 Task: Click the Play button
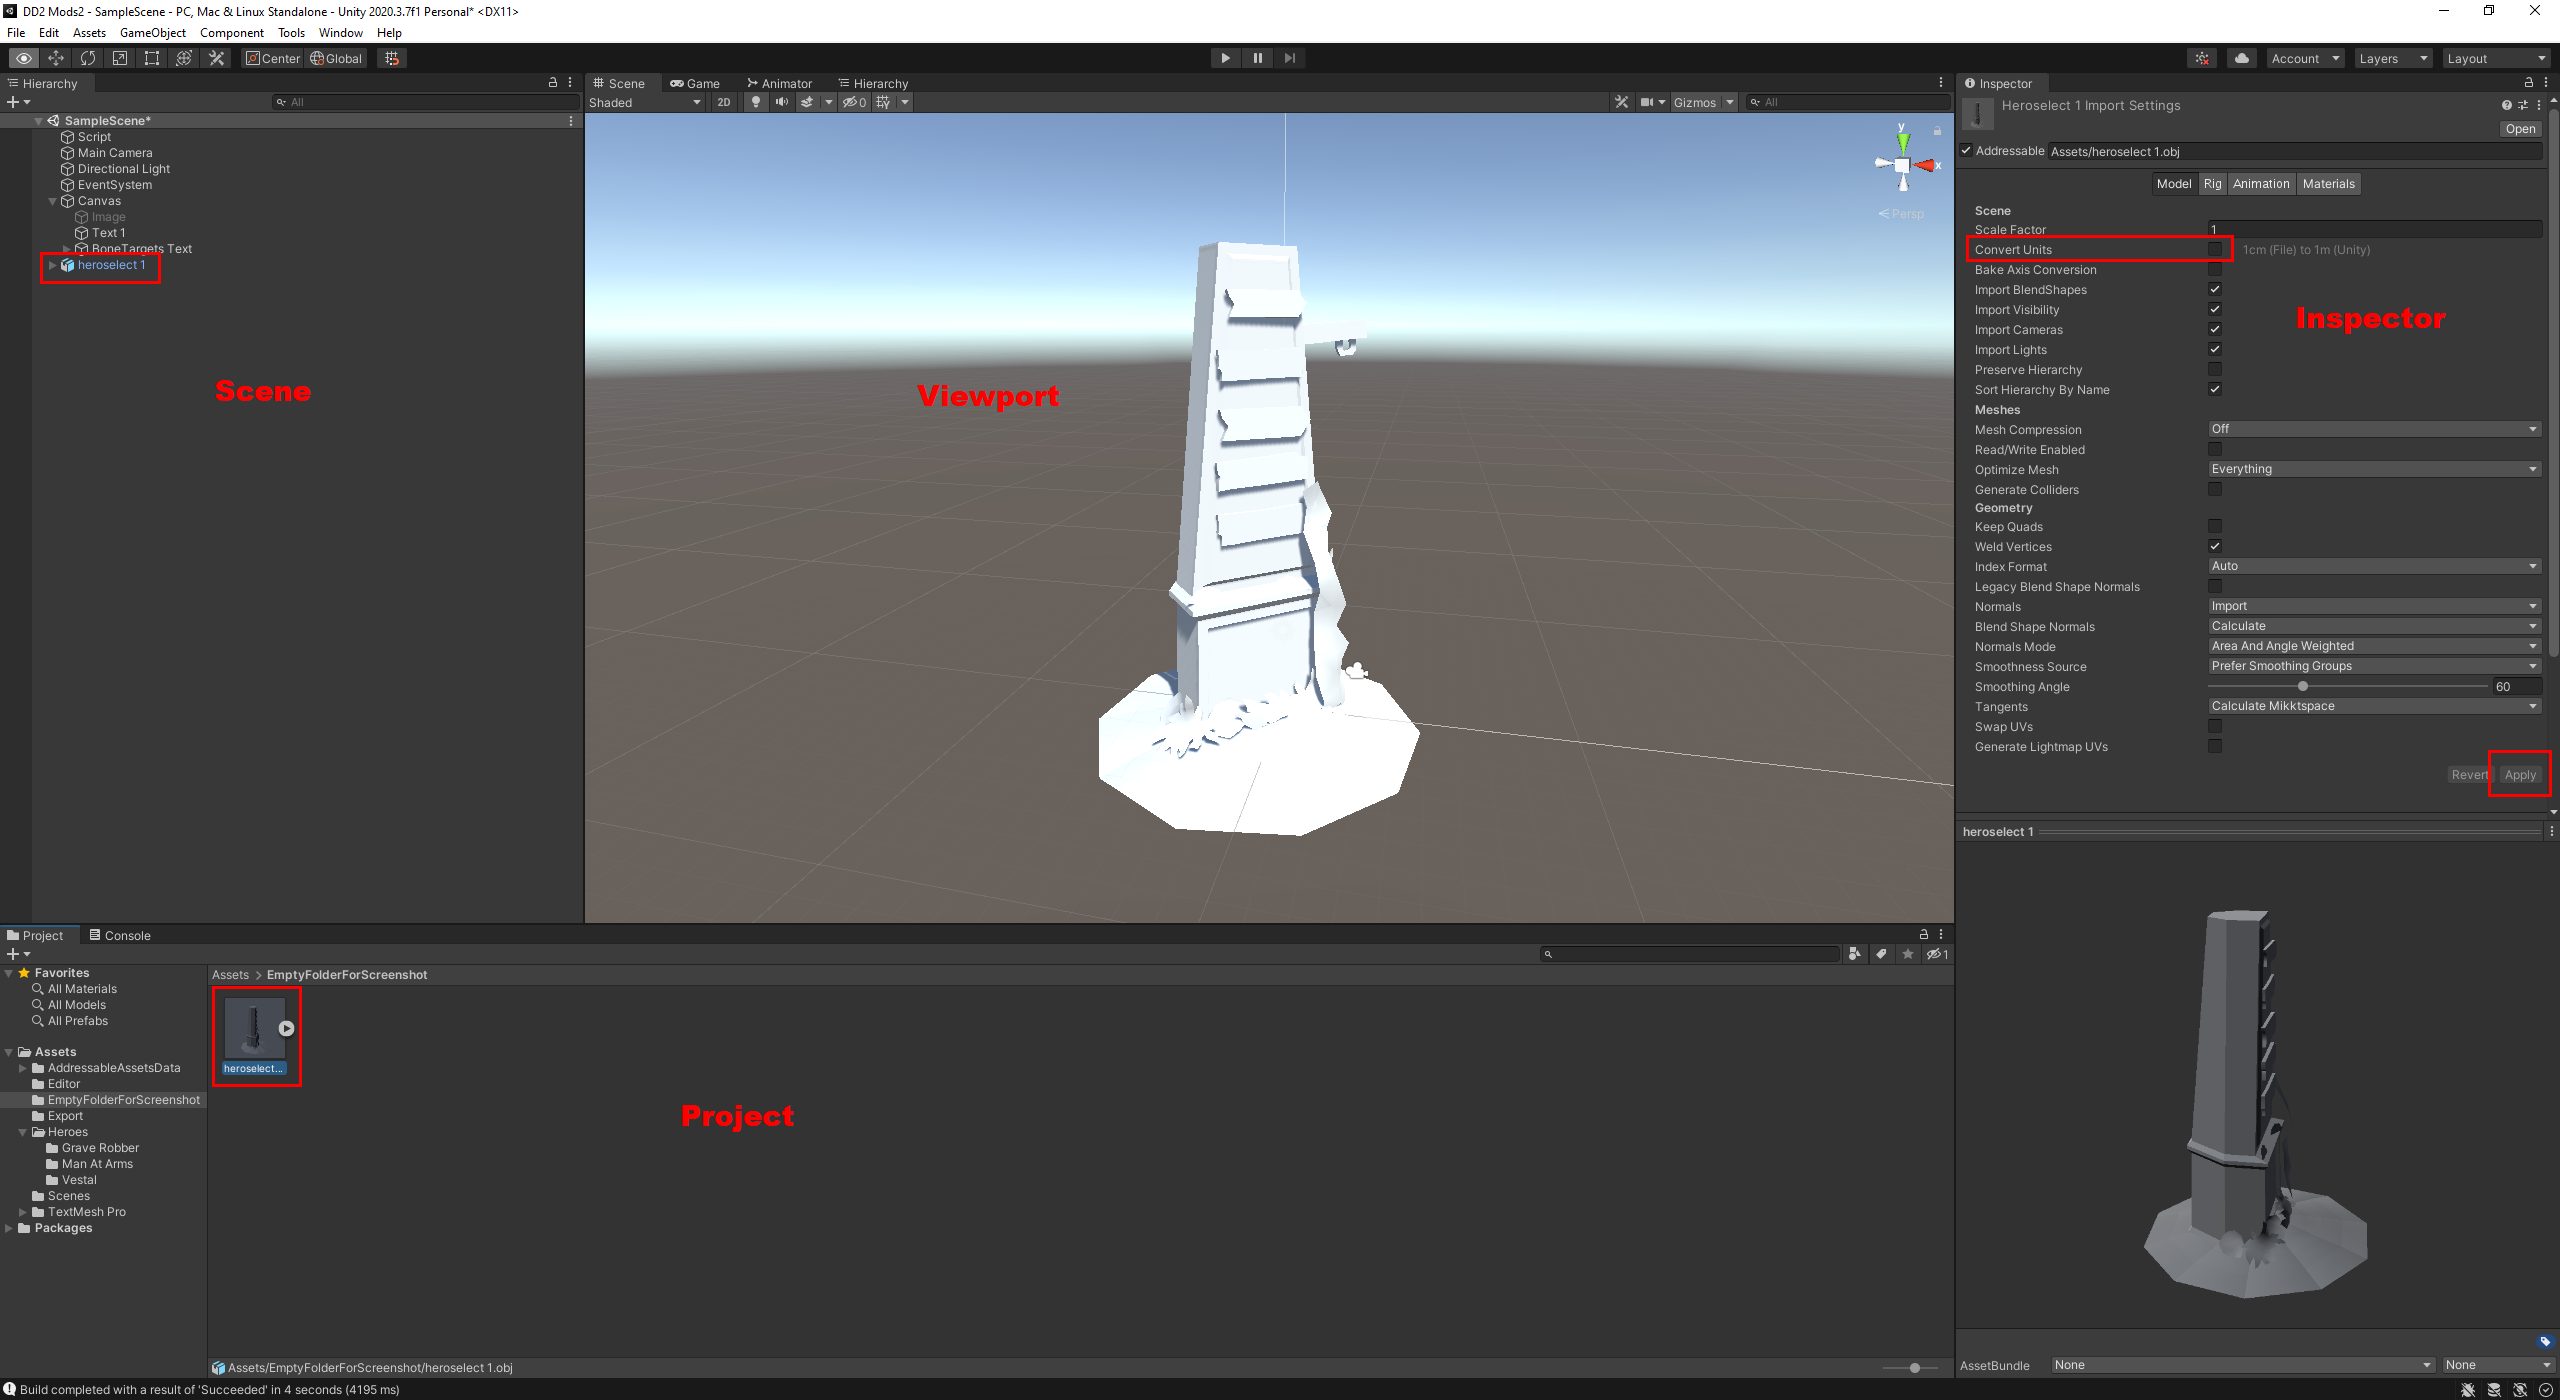pos(1225,58)
